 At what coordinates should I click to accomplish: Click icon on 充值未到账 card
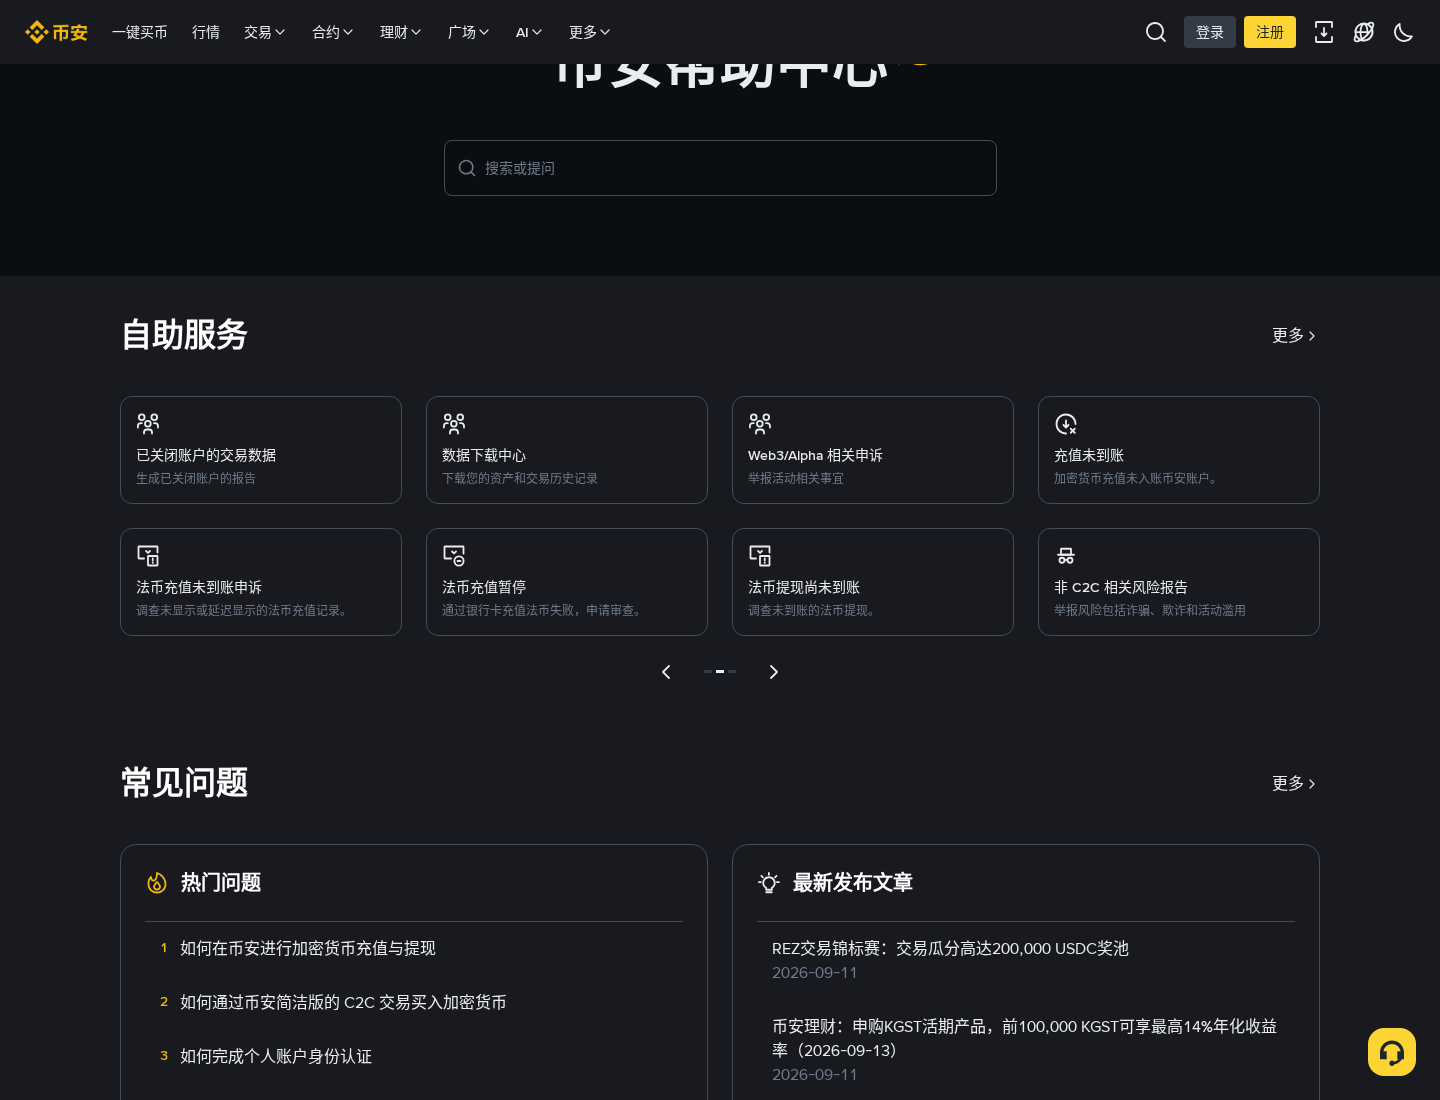1066,424
